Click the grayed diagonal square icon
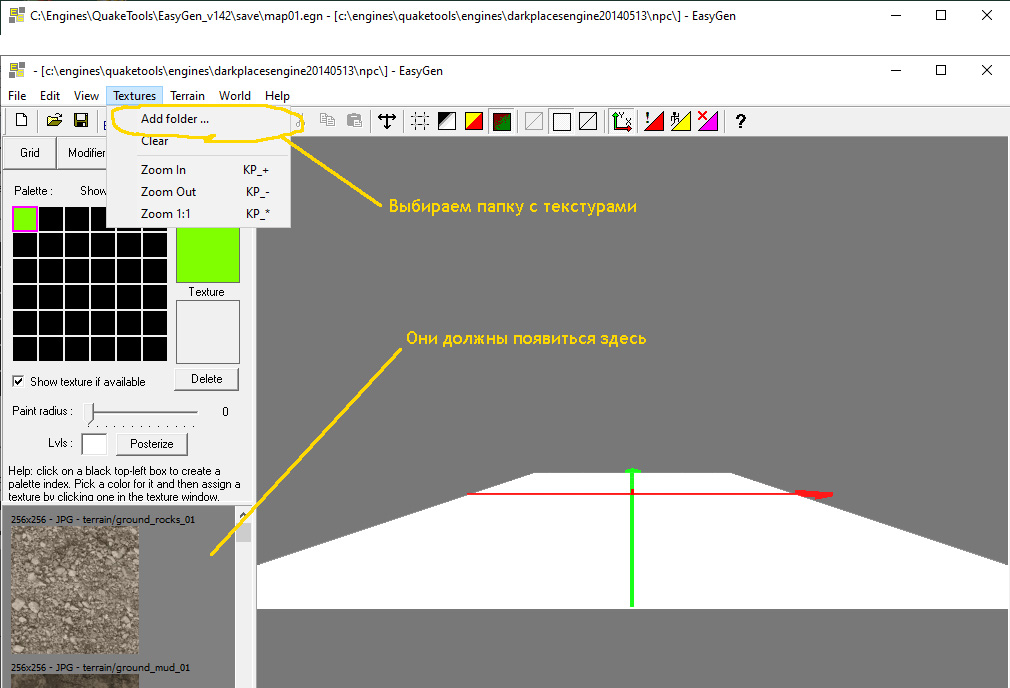Screen dimensions: 1010x688 (534, 120)
